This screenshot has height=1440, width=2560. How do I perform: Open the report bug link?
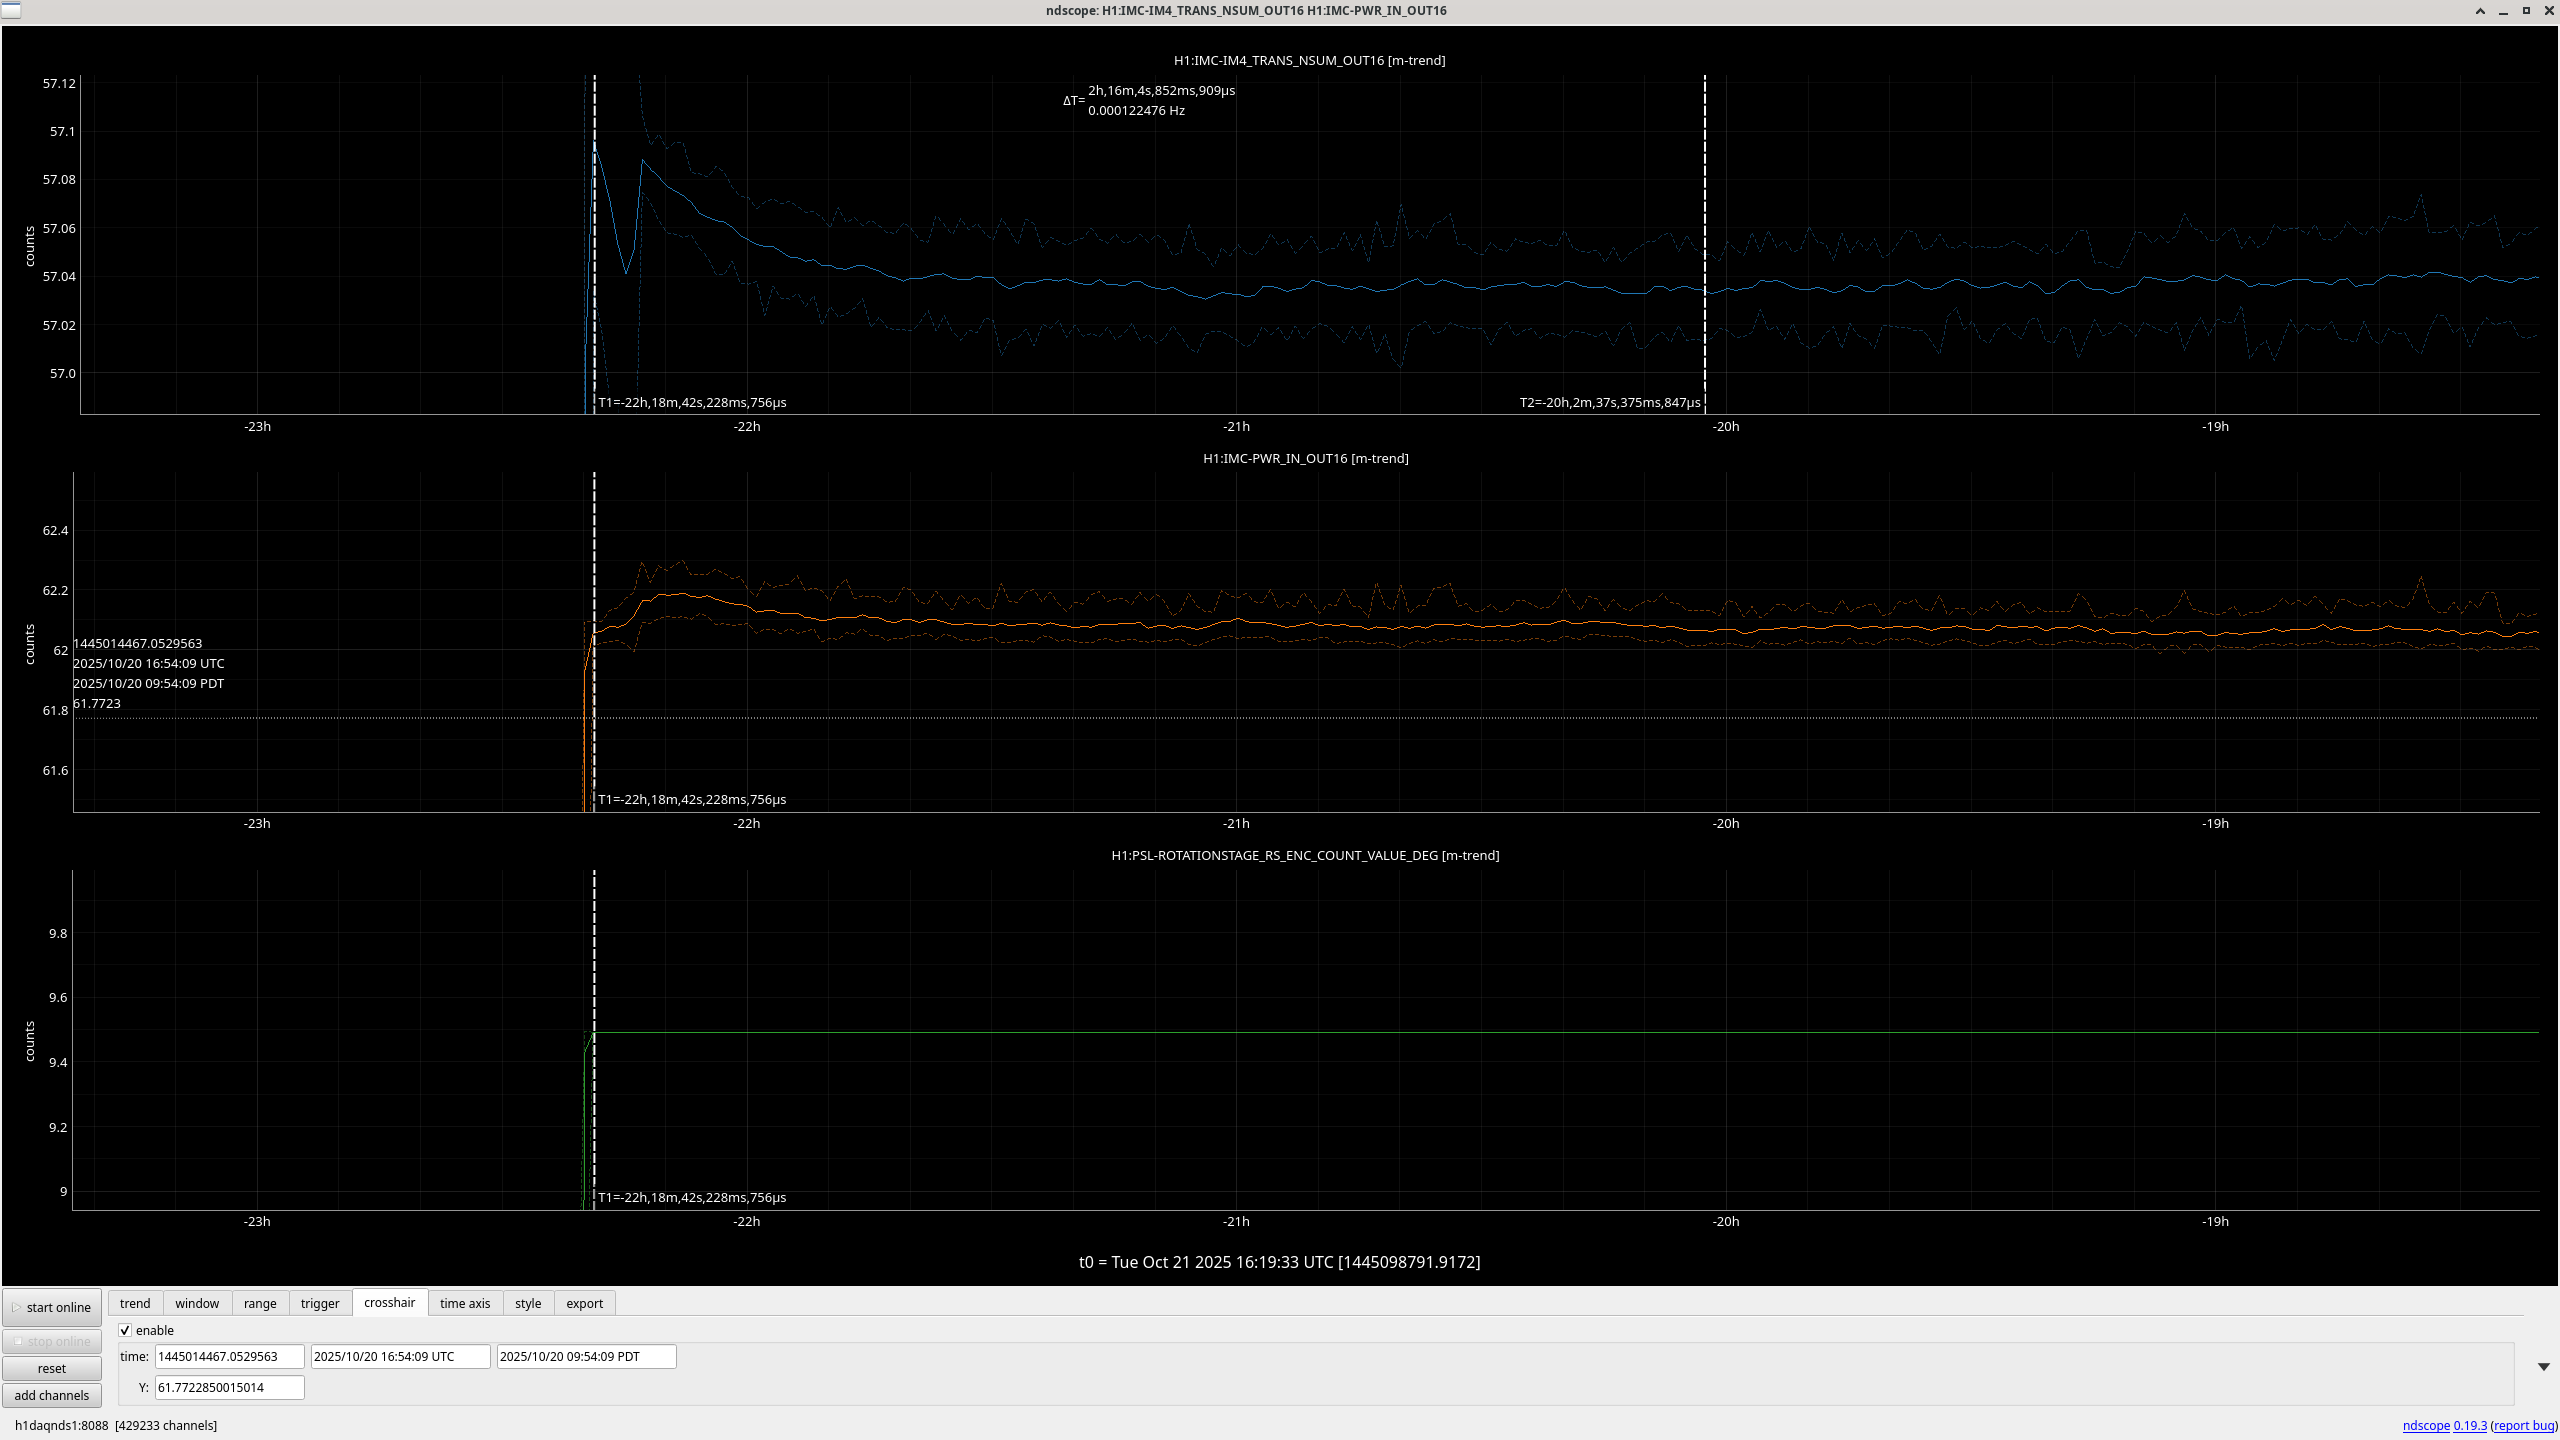pyautogui.click(x=2524, y=1425)
